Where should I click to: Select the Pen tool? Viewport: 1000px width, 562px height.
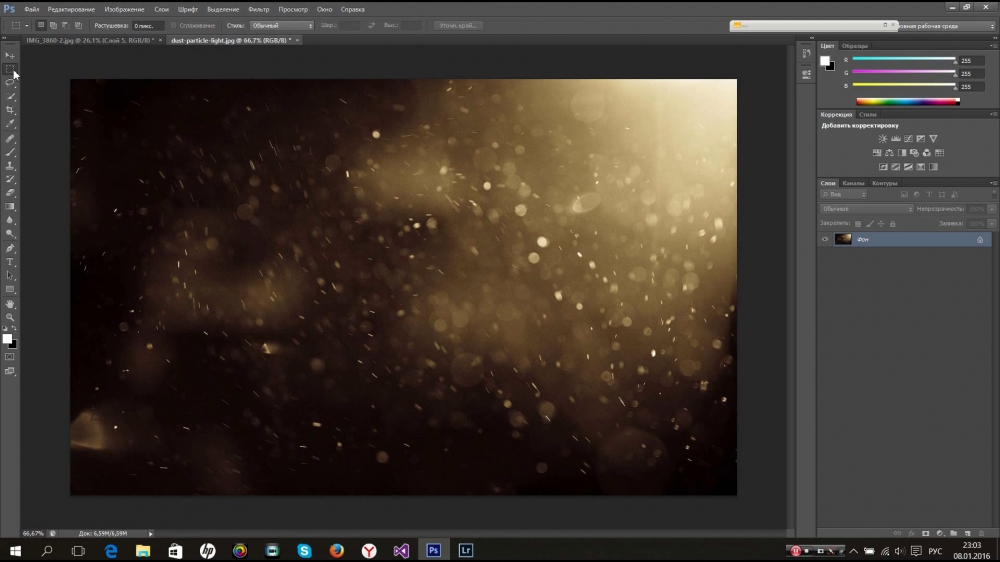(10, 248)
